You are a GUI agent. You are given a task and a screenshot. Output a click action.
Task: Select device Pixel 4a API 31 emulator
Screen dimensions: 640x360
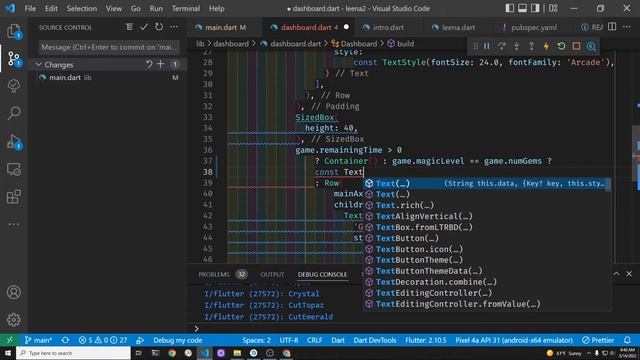coord(514,340)
